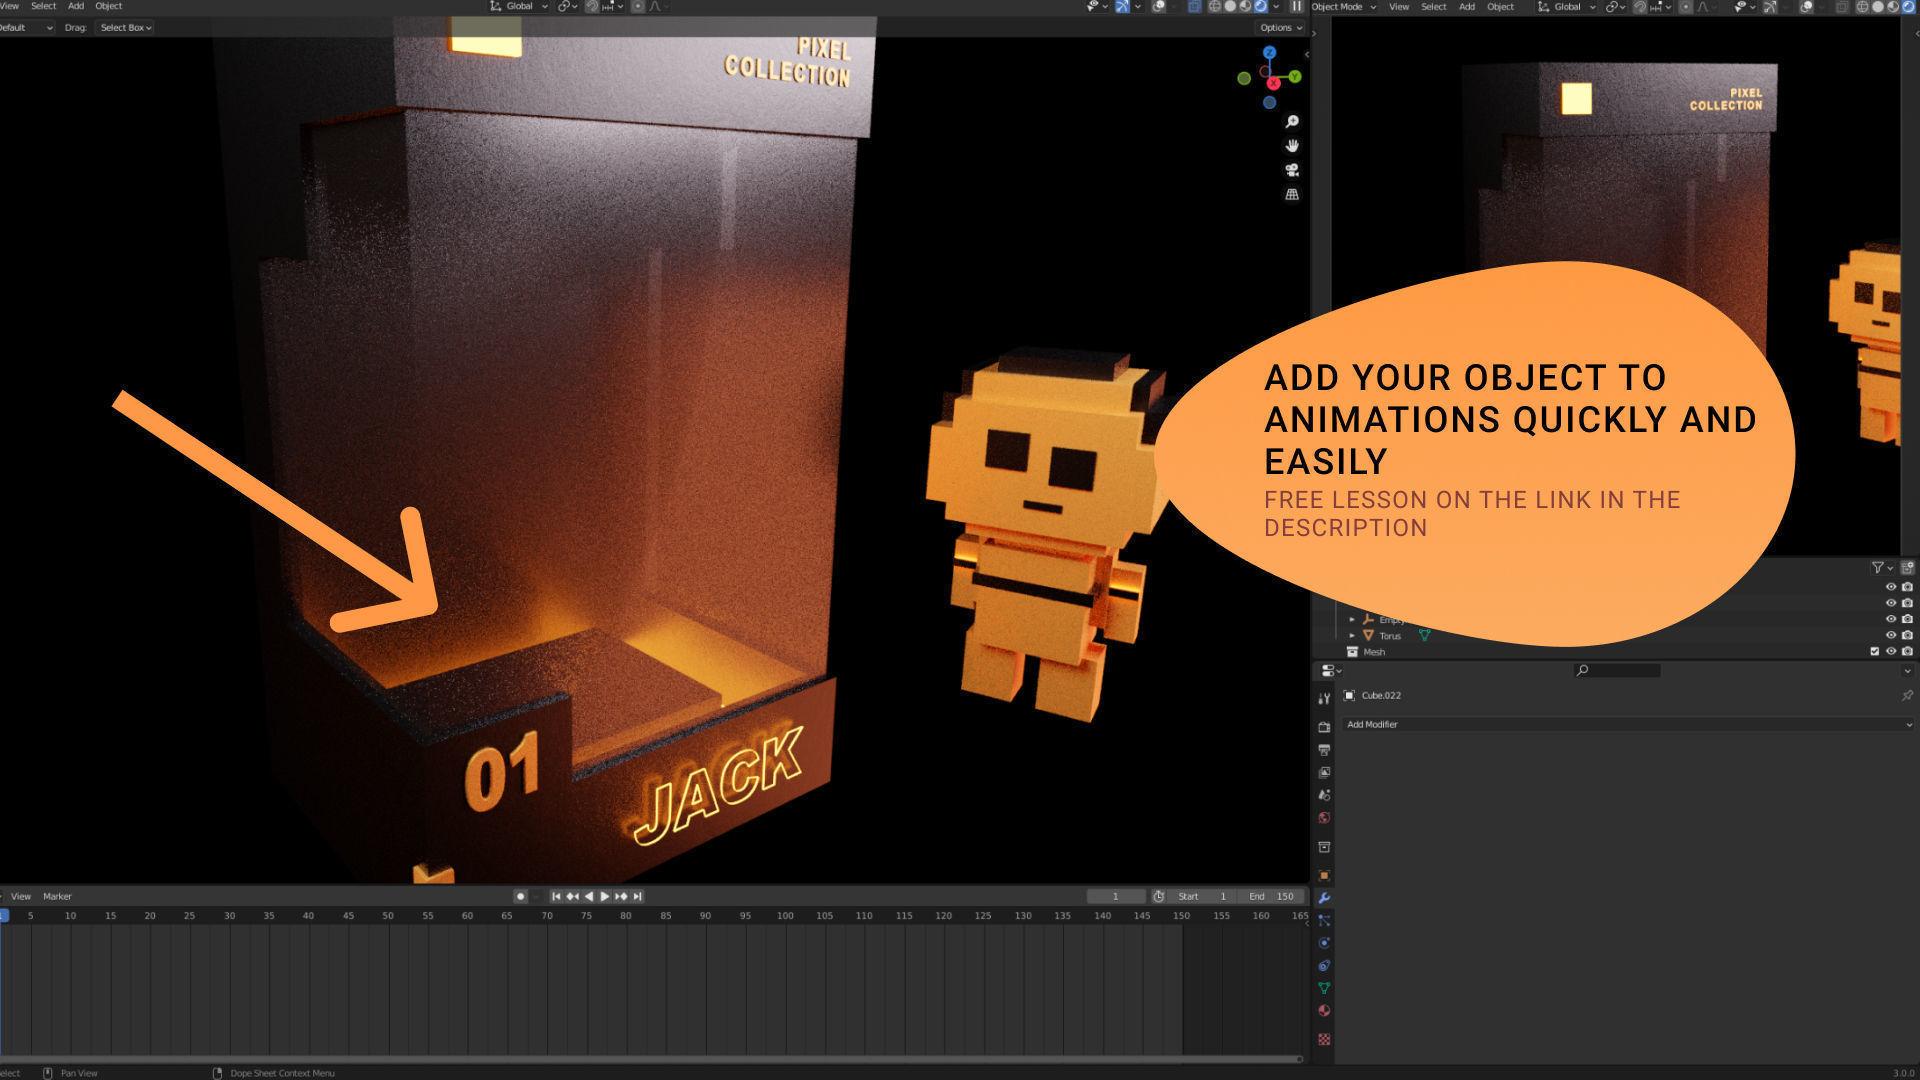
Task: Hide the Torus object in viewport
Action: pos(1891,635)
